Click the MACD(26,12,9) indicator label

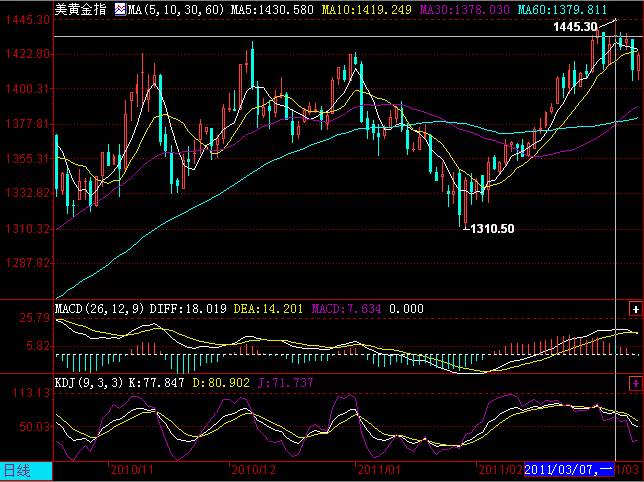(x=100, y=309)
